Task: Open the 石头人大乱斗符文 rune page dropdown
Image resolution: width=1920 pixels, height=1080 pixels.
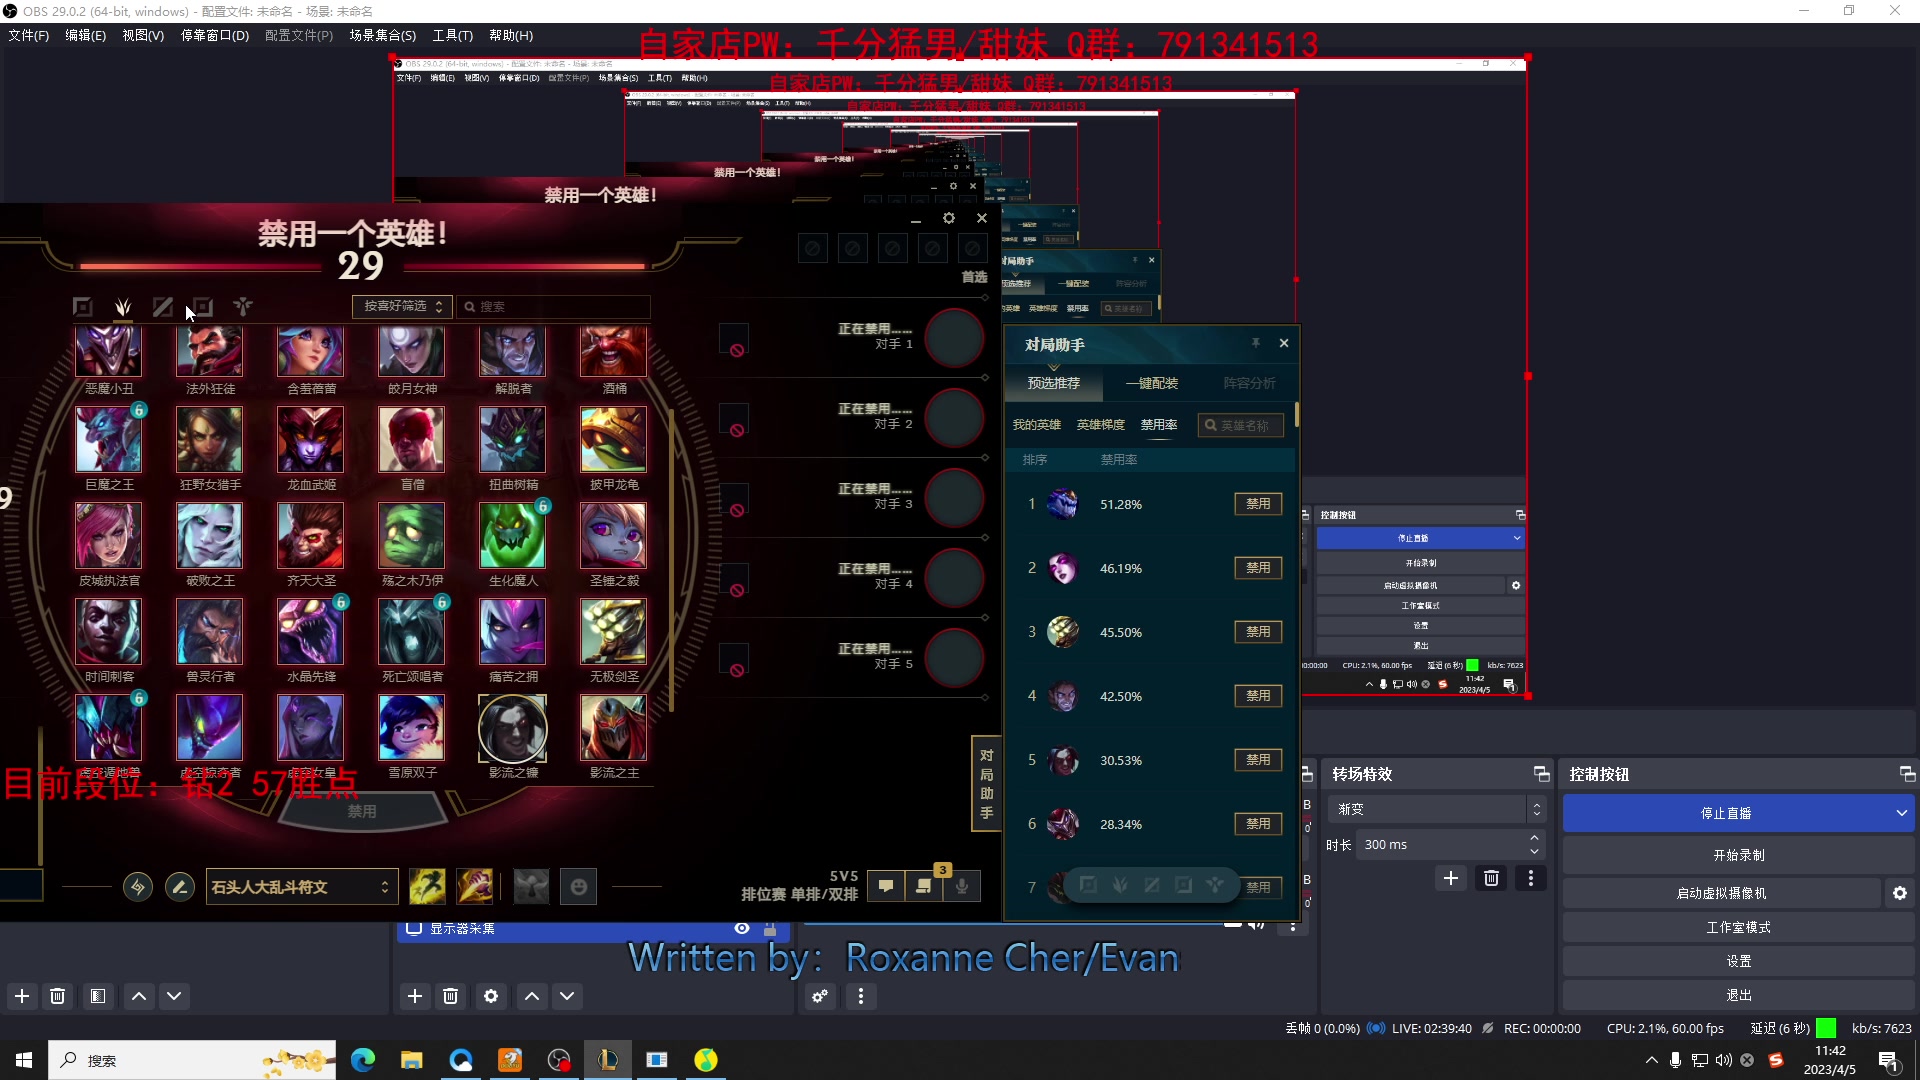Action: click(302, 887)
